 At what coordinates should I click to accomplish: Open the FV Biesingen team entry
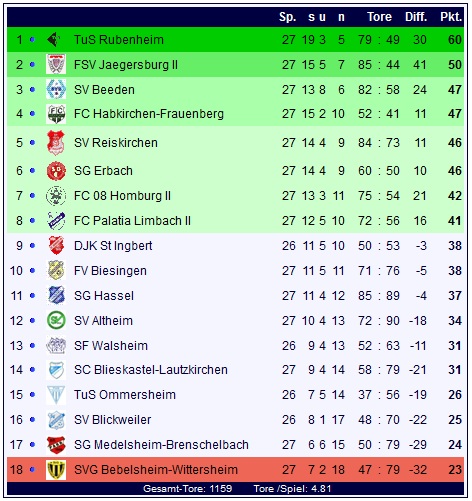(x=110, y=271)
